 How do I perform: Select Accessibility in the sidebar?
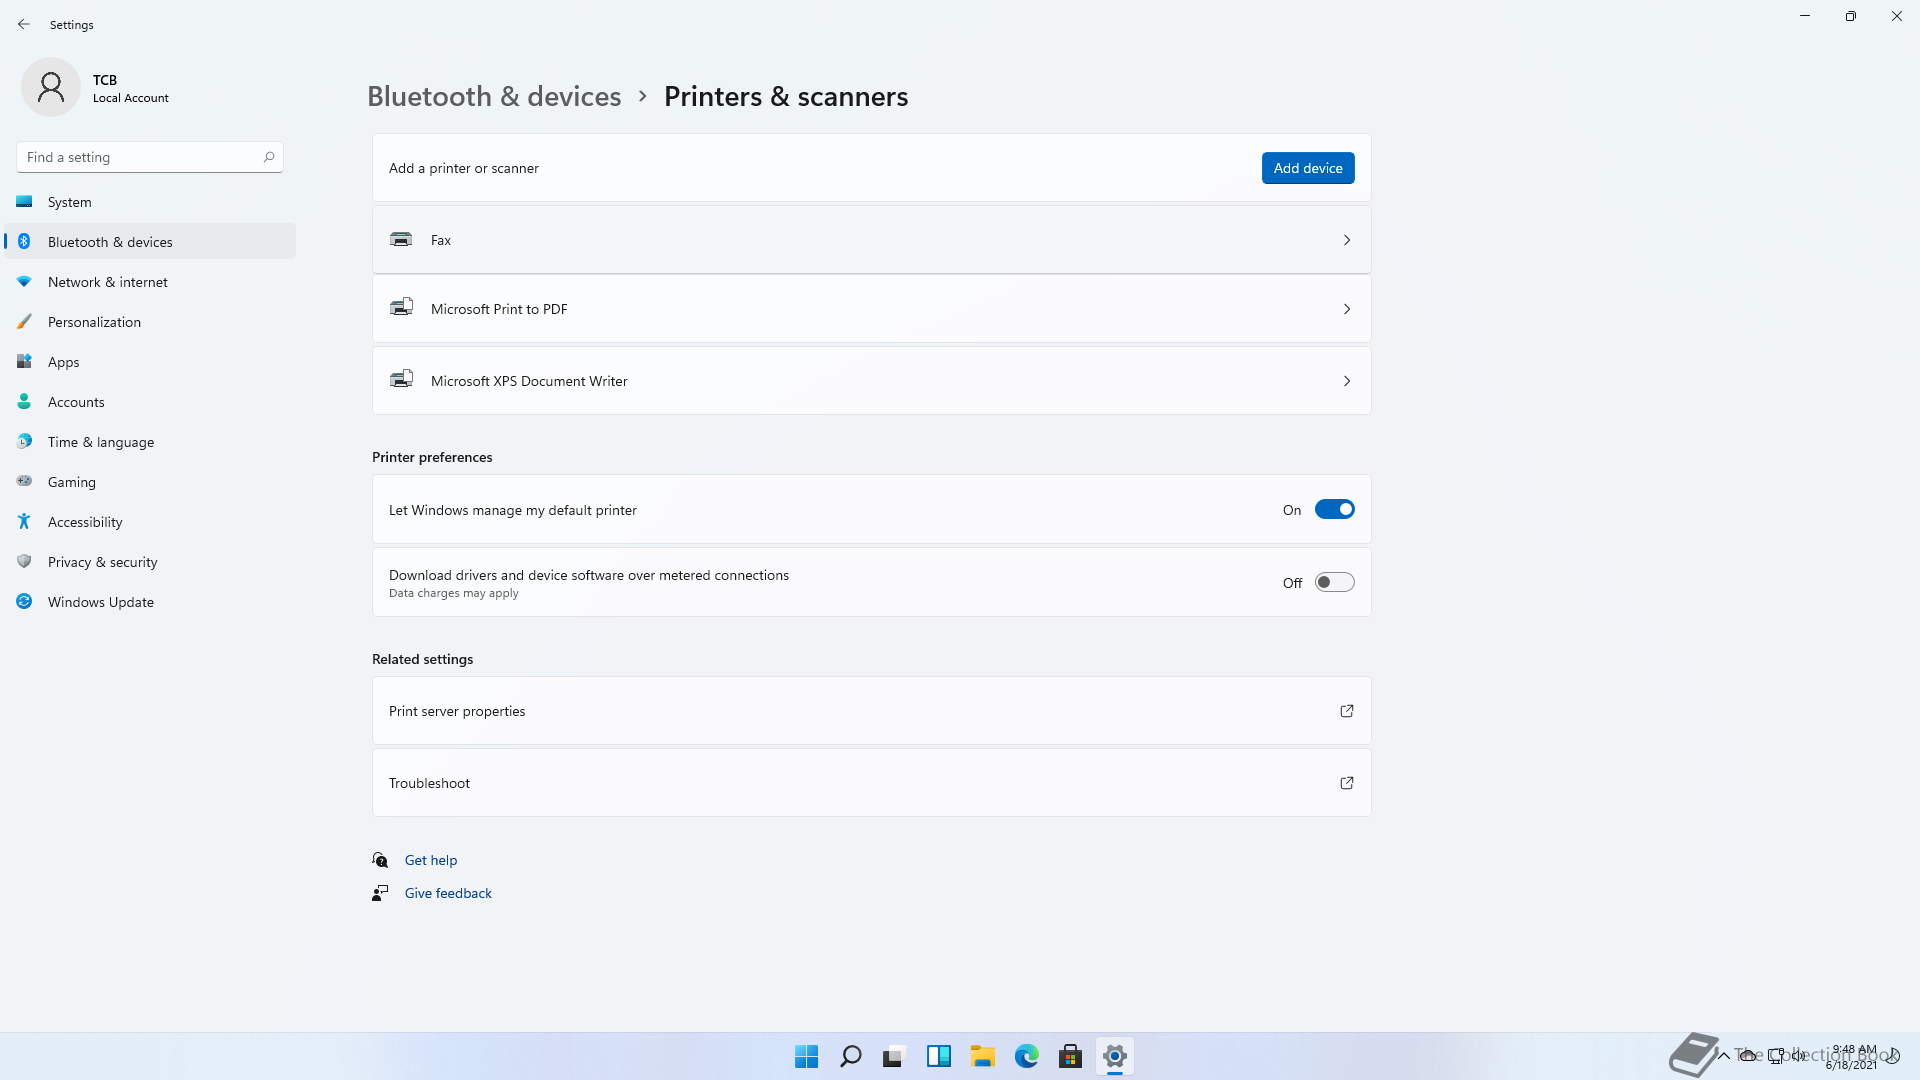coord(150,522)
